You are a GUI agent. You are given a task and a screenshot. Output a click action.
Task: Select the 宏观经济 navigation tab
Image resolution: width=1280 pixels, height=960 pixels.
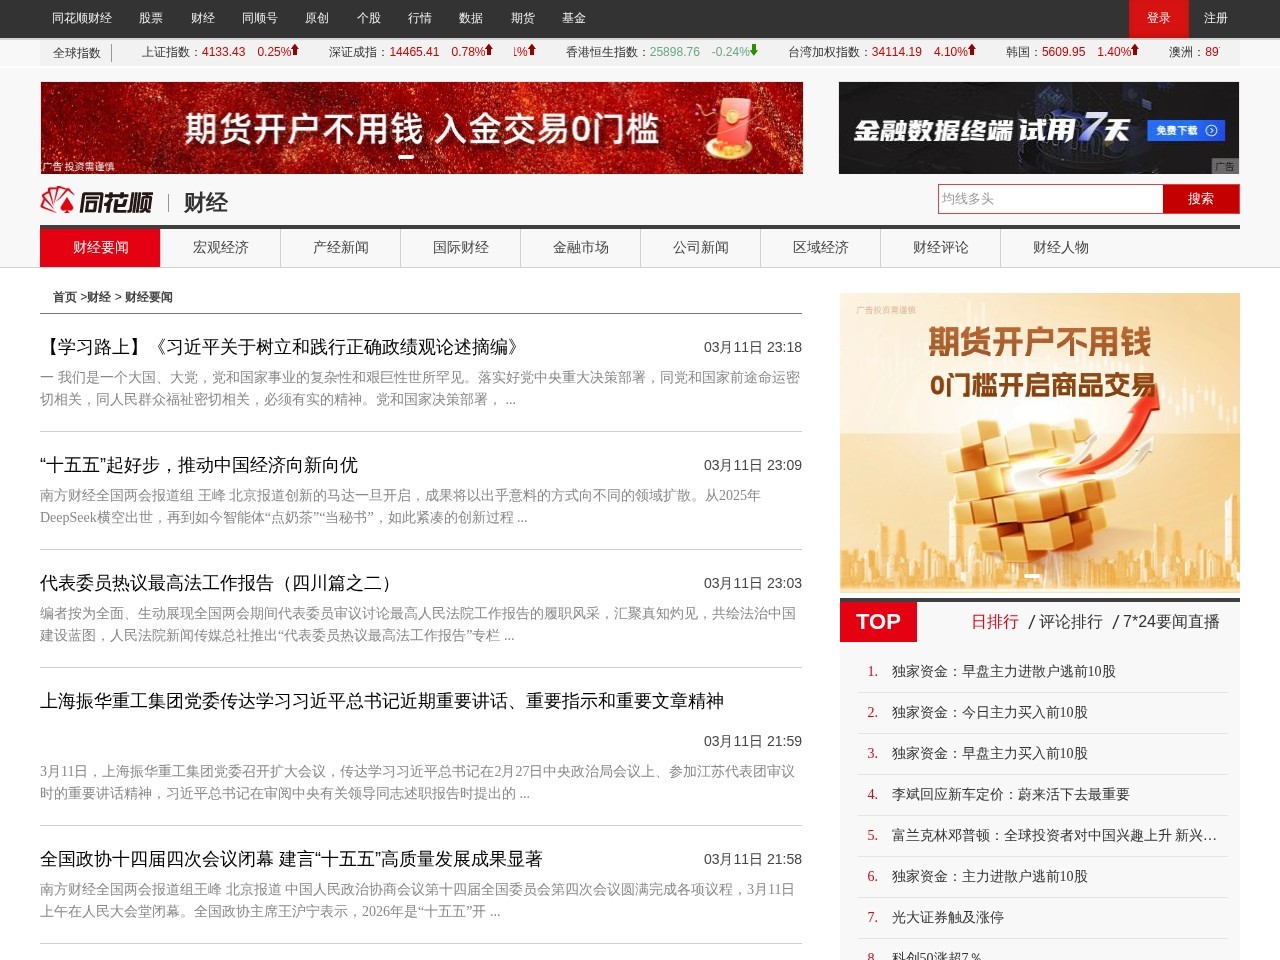click(x=220, y=248)
